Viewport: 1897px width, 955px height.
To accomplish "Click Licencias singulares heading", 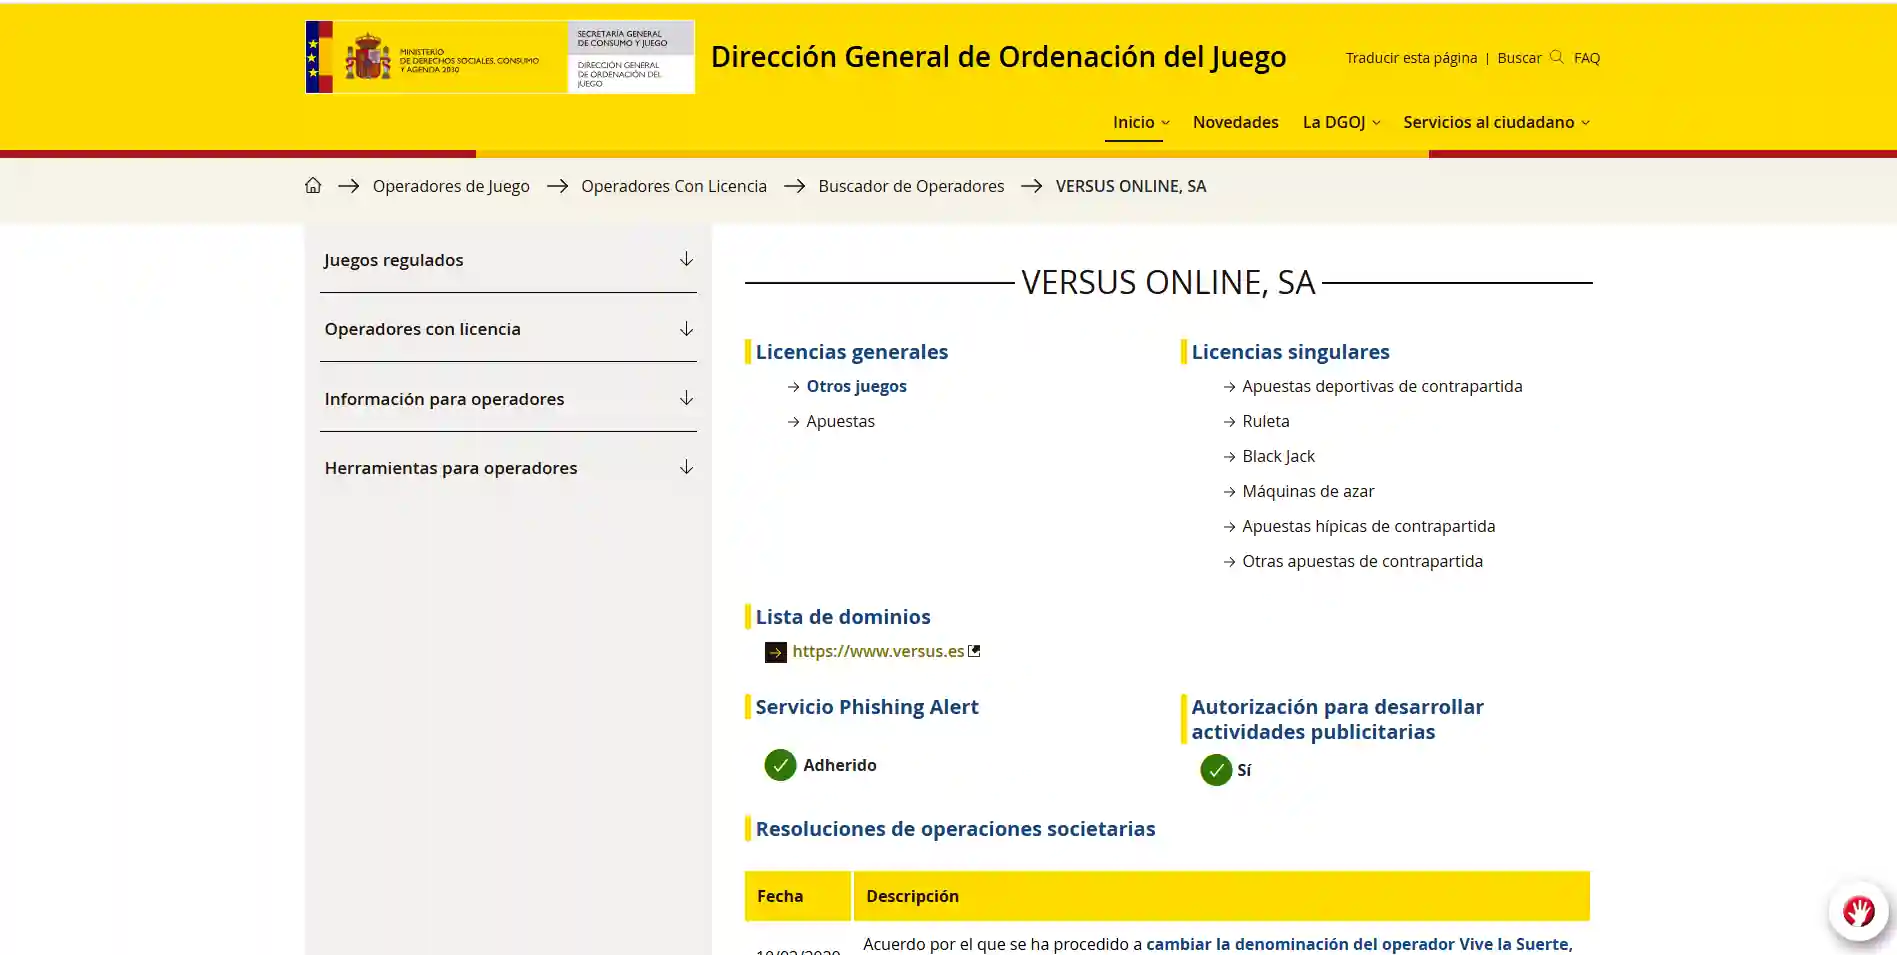I will click(x=1290, y=352).
